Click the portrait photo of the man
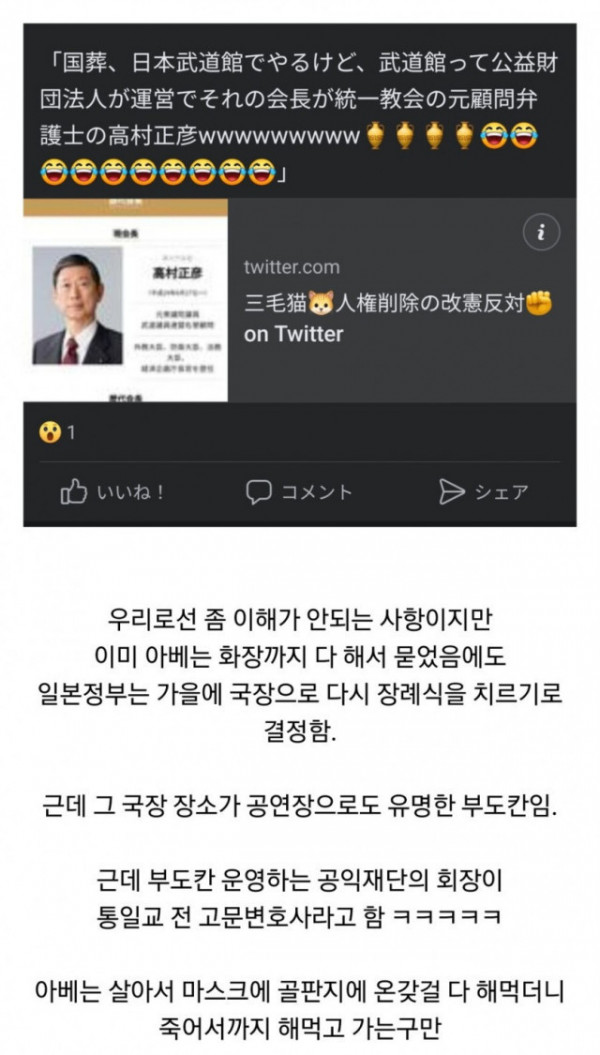600x1055 pixels. point(77,305)
